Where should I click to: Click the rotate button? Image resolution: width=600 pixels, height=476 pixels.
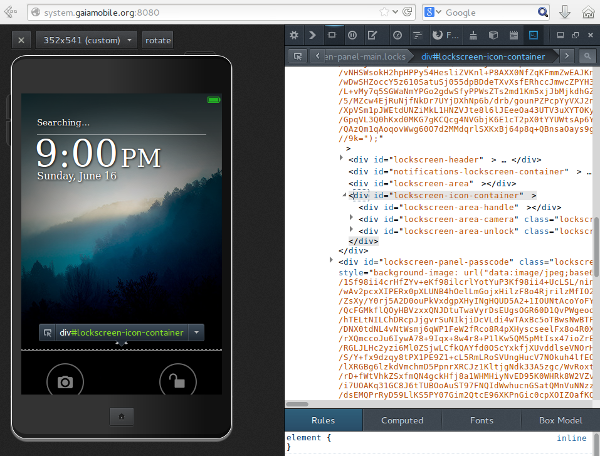(x=158, y=40)
